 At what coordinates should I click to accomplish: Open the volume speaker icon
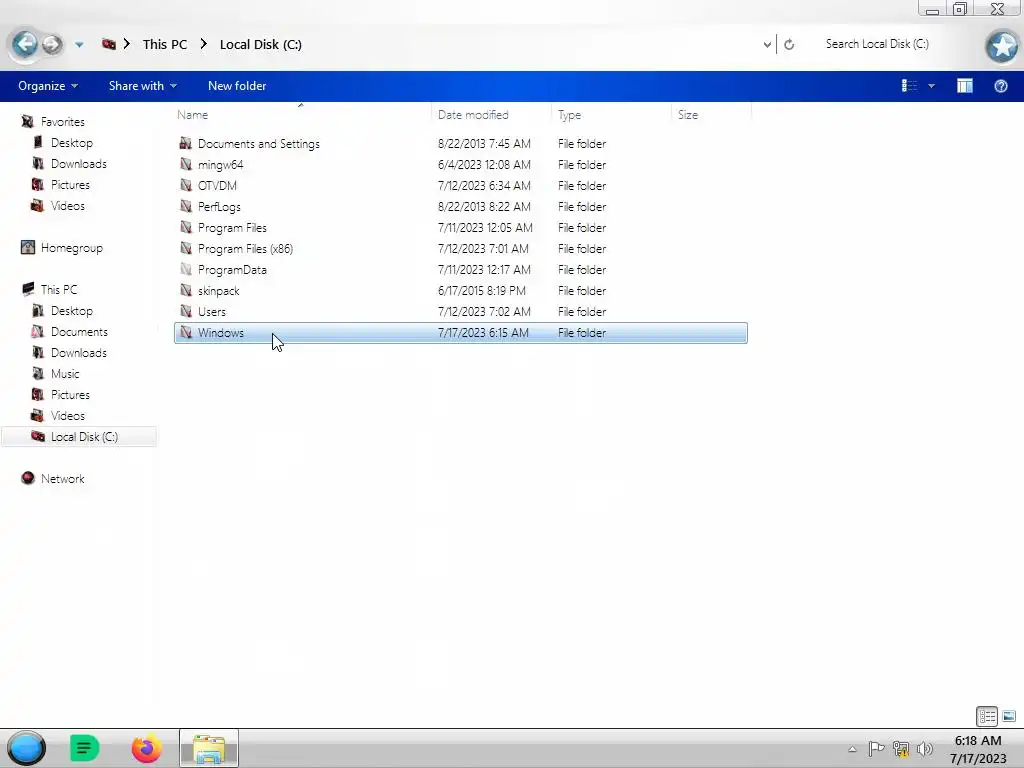coord(925,748)
